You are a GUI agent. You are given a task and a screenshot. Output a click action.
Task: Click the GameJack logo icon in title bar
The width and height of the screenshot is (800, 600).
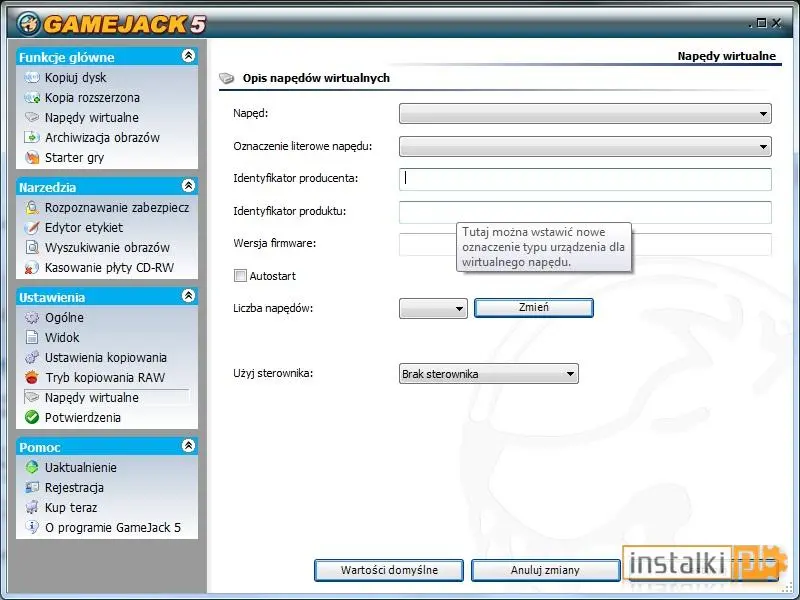28,23
